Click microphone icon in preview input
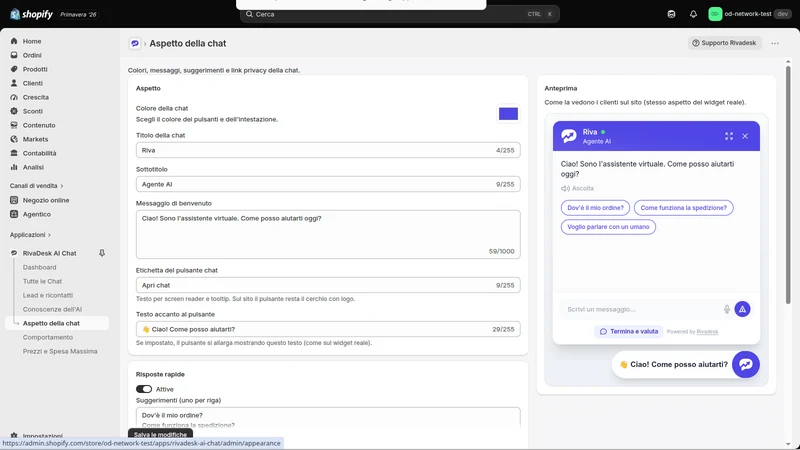Viewport: 800px width, 450px height. pyautogui.click(x=727, y=309)
